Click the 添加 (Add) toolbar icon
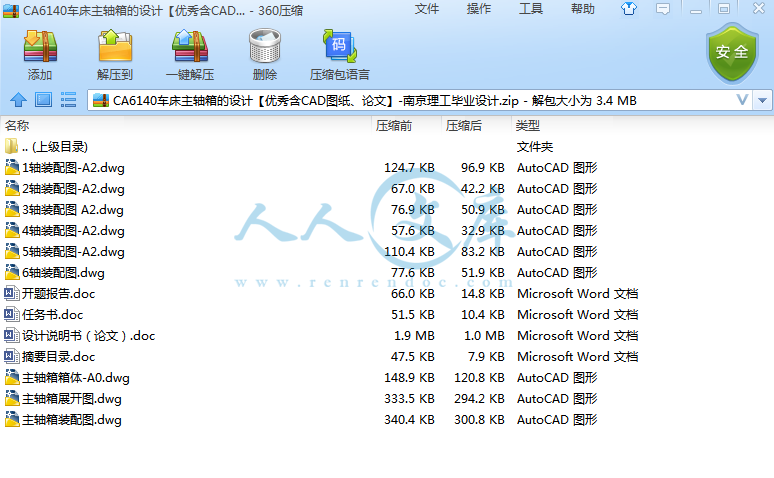 pos(40,46)
